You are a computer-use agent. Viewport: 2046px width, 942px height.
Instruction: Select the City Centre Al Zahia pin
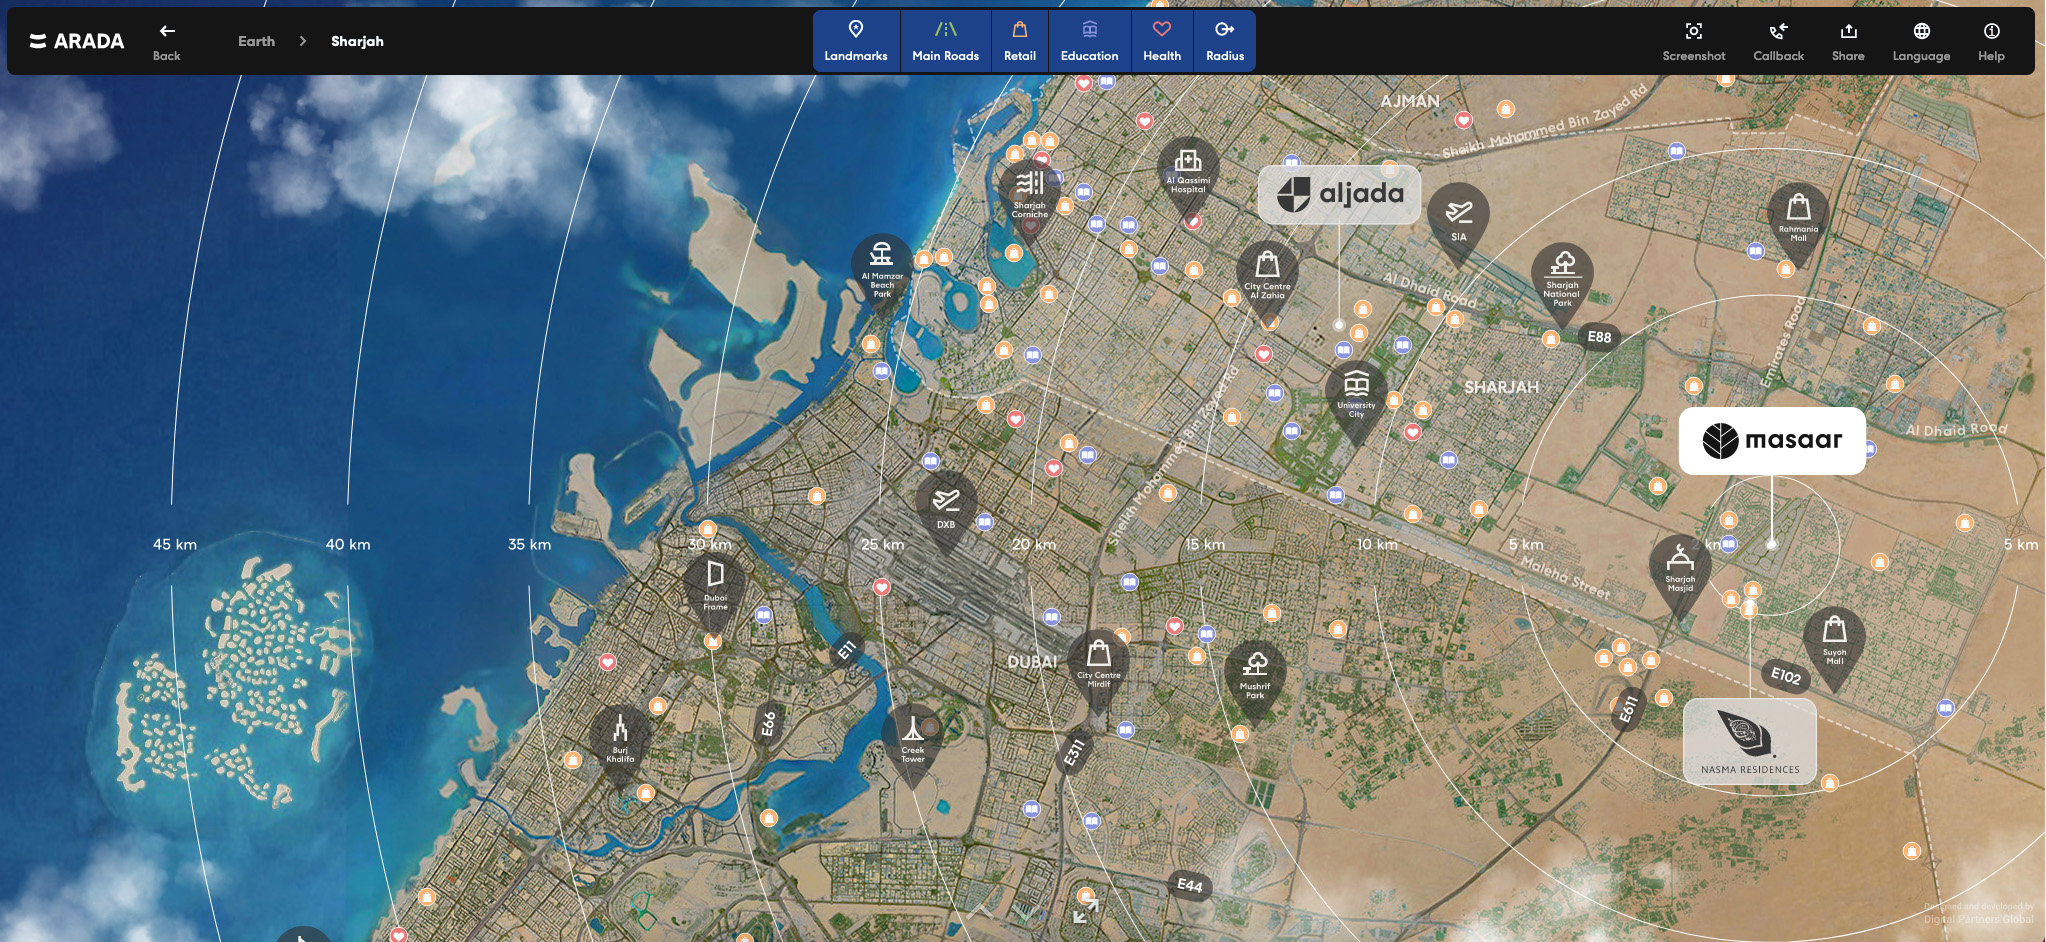(1267, 276)
